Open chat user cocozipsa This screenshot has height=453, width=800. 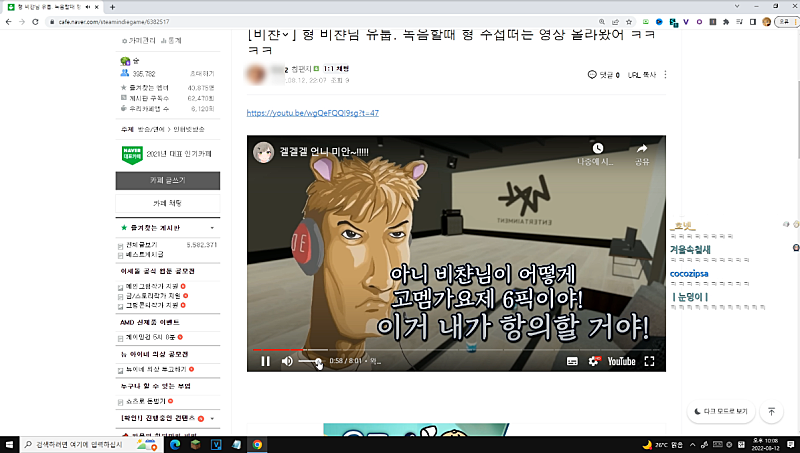point(689,274)
